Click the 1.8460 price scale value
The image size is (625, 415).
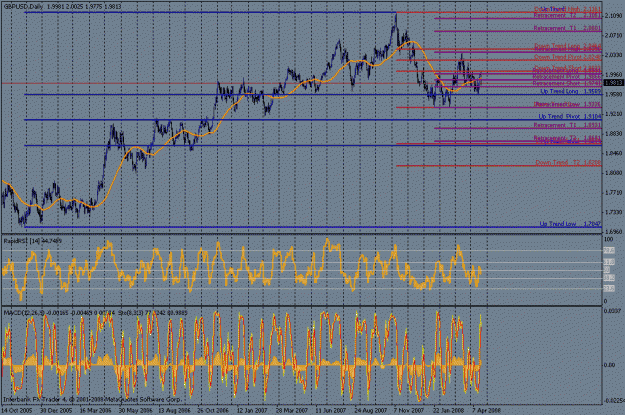point(613,153)
